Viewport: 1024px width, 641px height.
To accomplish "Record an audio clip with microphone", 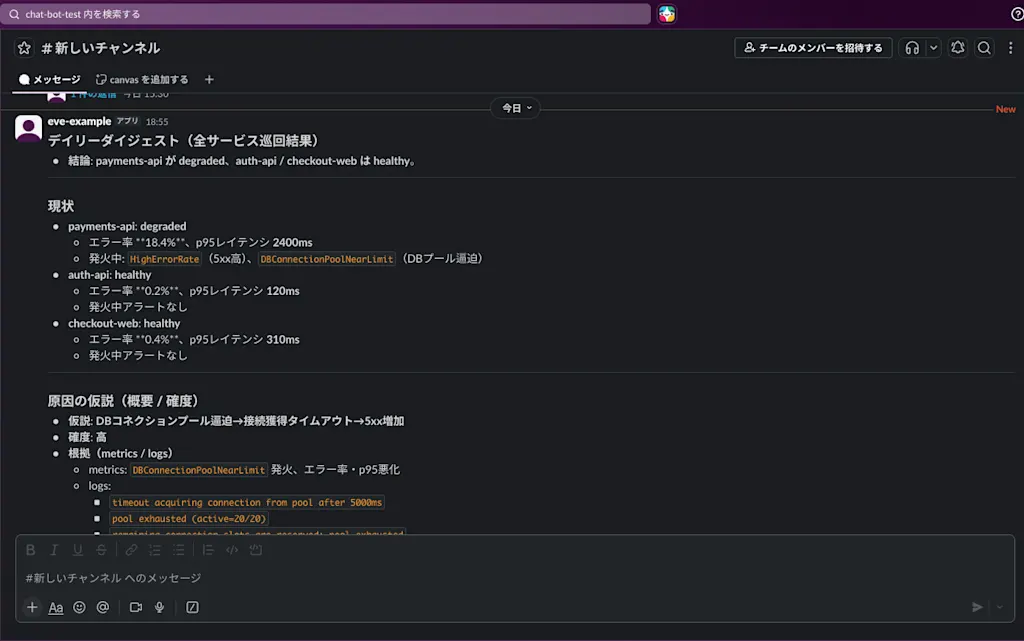I will [x=159, y=607].
